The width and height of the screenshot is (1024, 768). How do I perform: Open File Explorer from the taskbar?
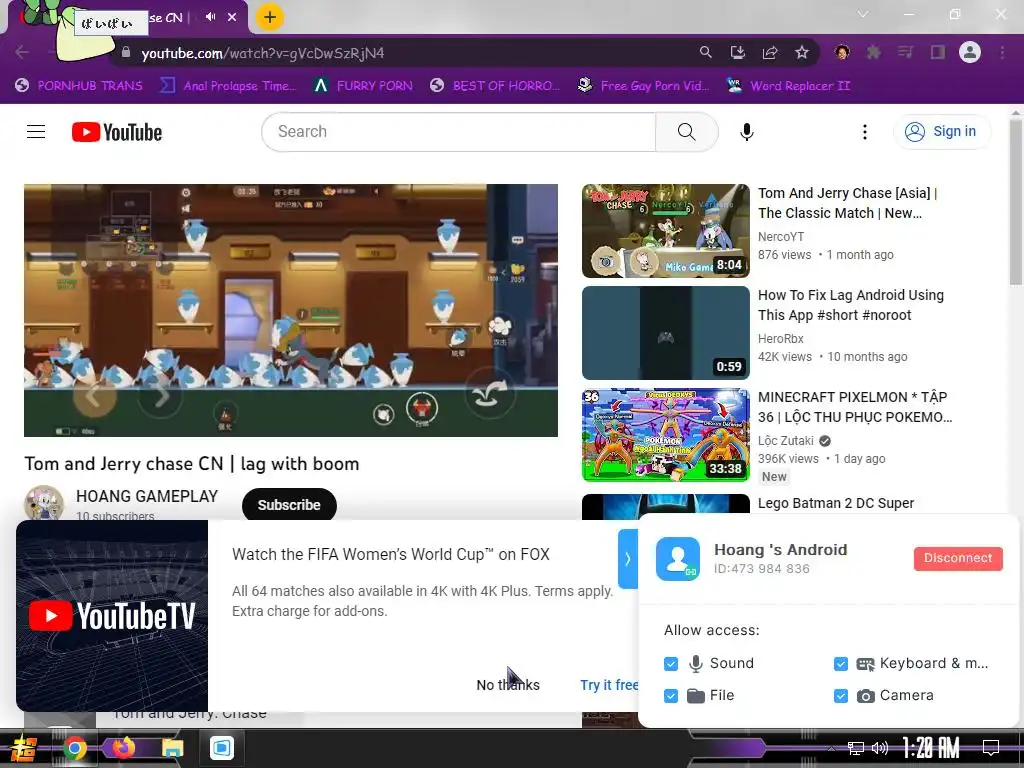coord(172,748)
